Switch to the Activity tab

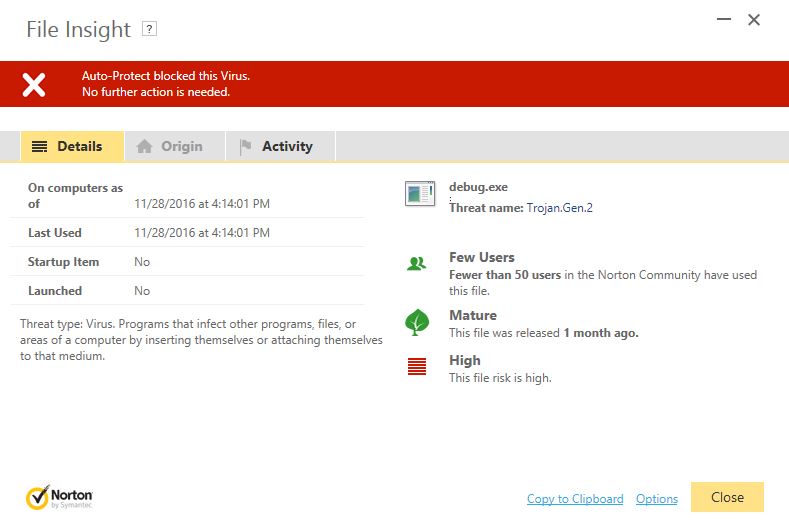[x=287, y=146]
